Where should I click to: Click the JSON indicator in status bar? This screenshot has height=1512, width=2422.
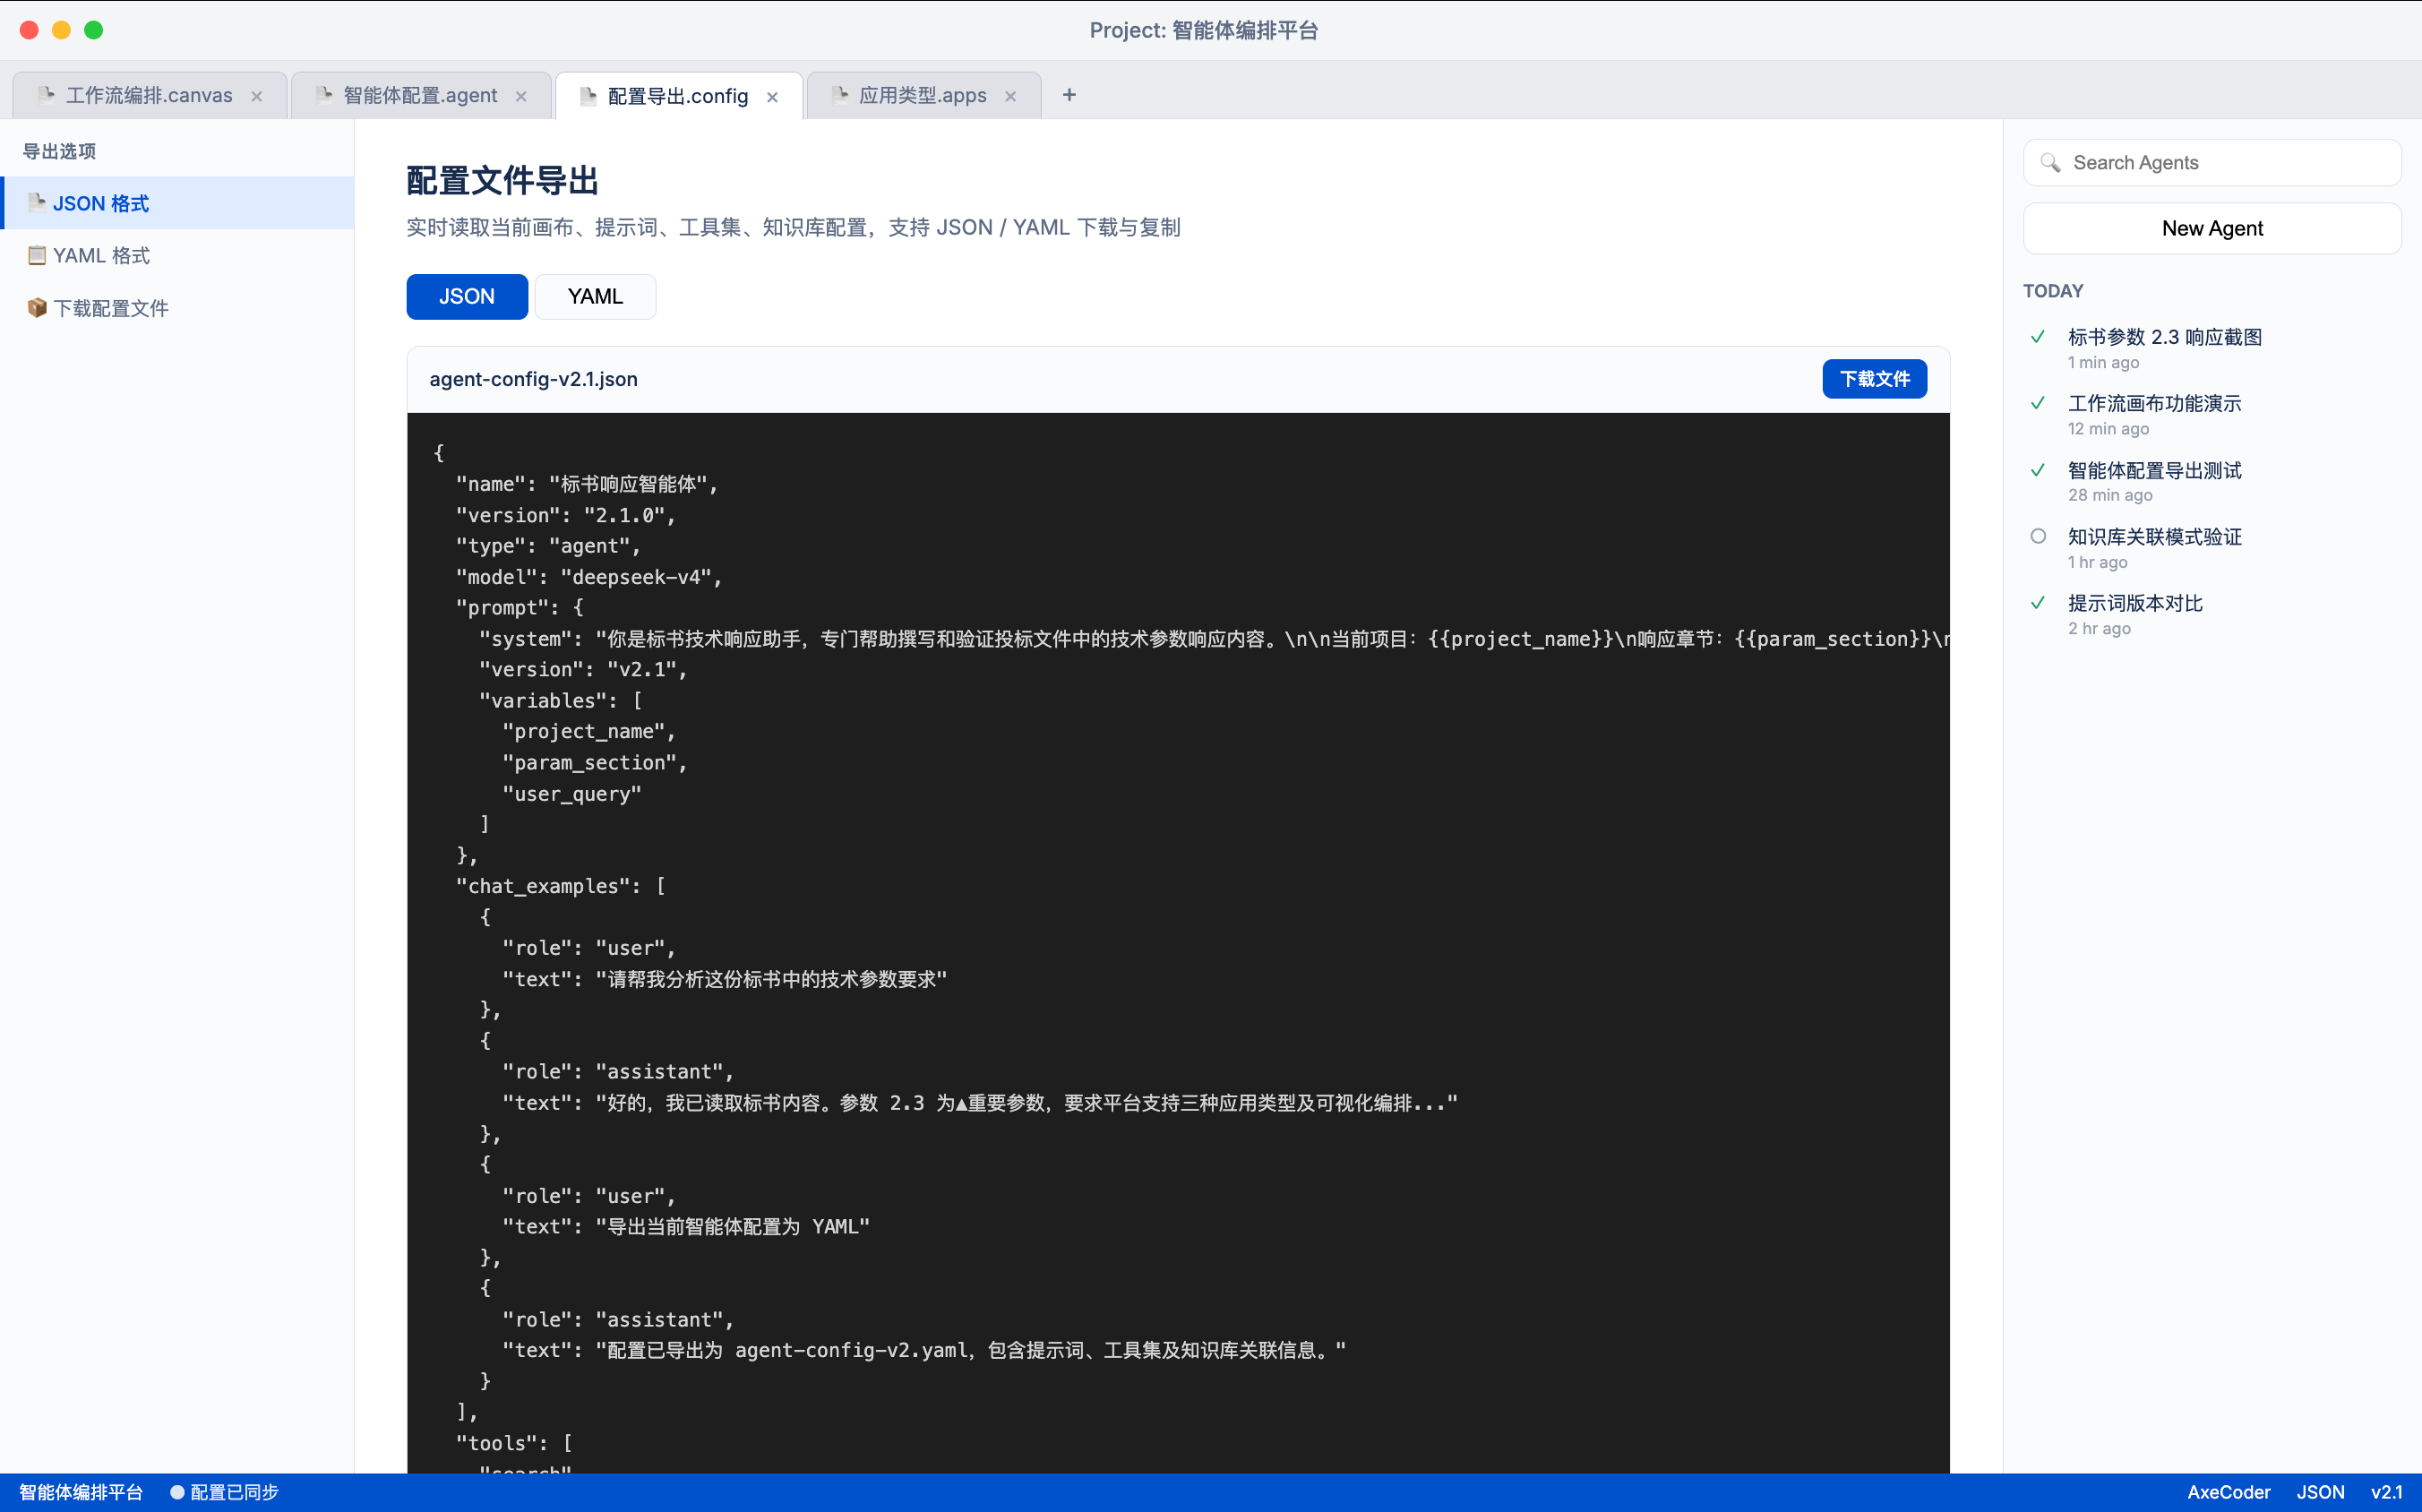2320,1492
